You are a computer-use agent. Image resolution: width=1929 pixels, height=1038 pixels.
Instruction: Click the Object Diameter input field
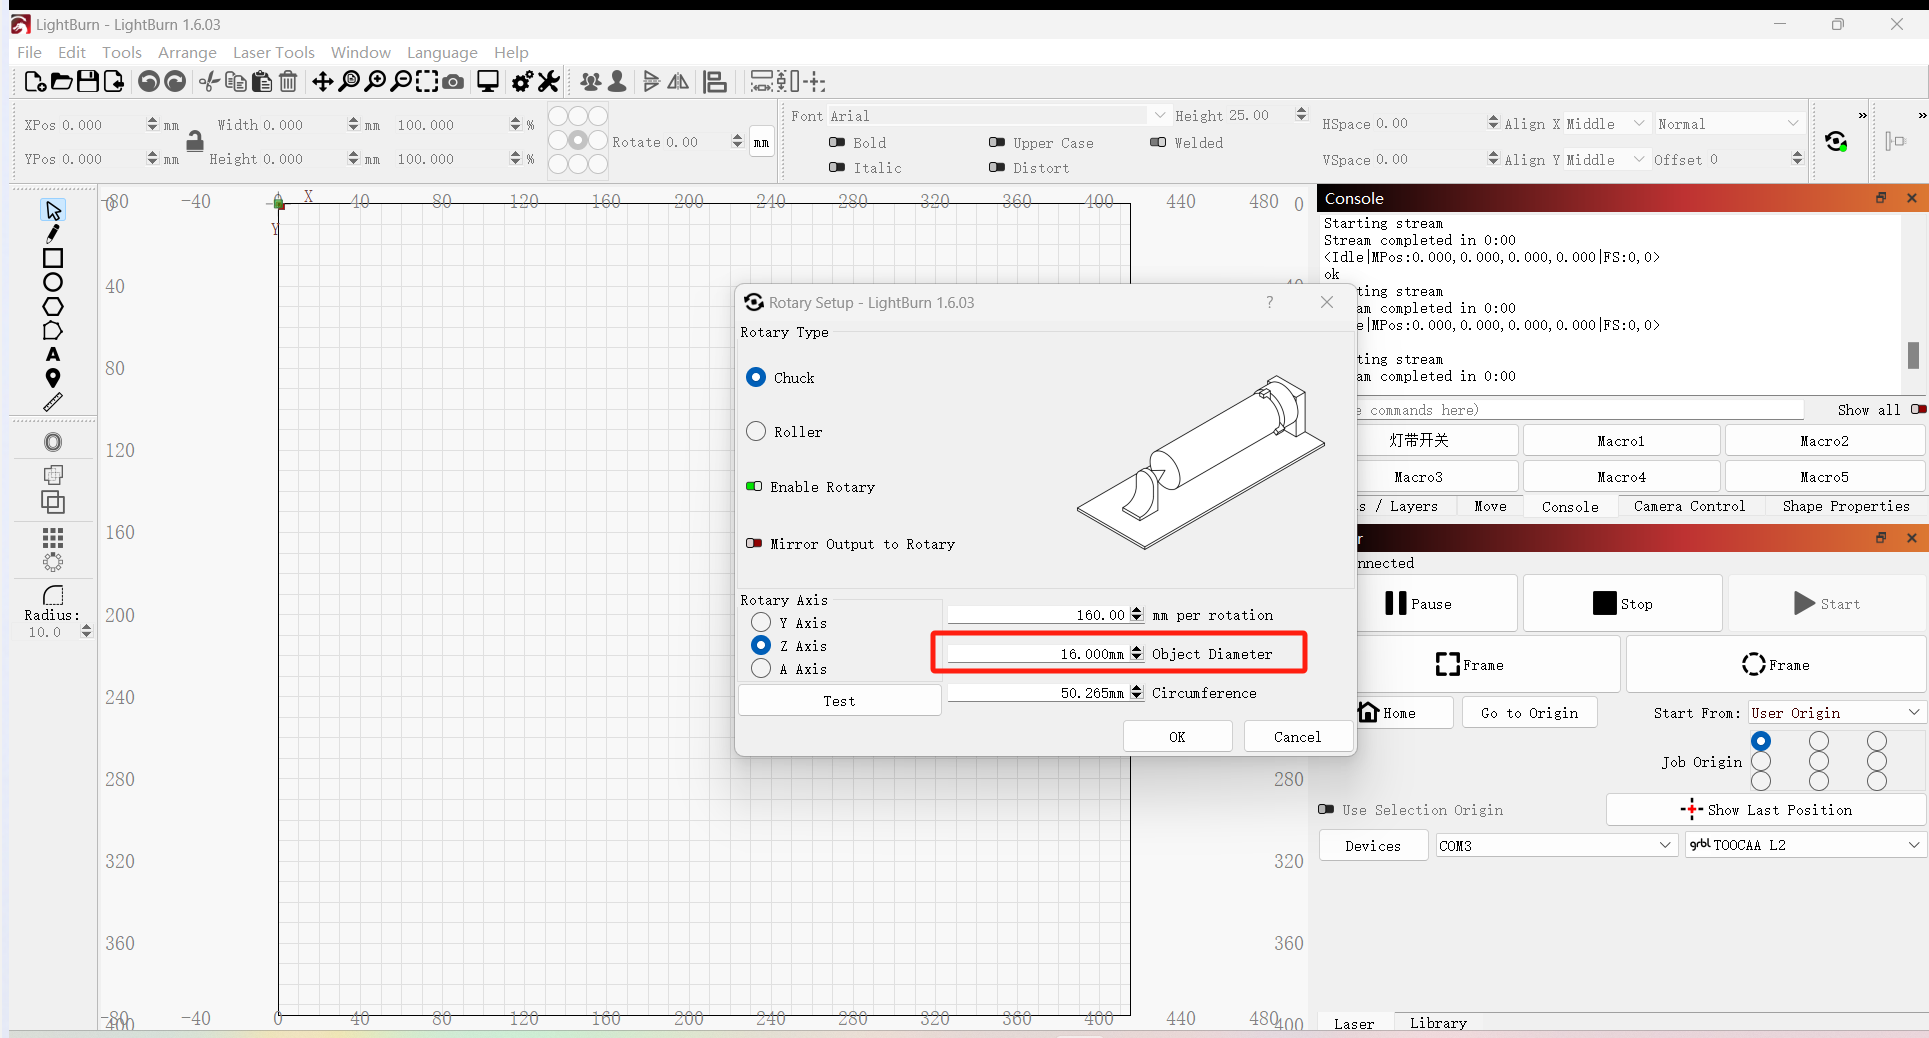[x=1036, y=654]
